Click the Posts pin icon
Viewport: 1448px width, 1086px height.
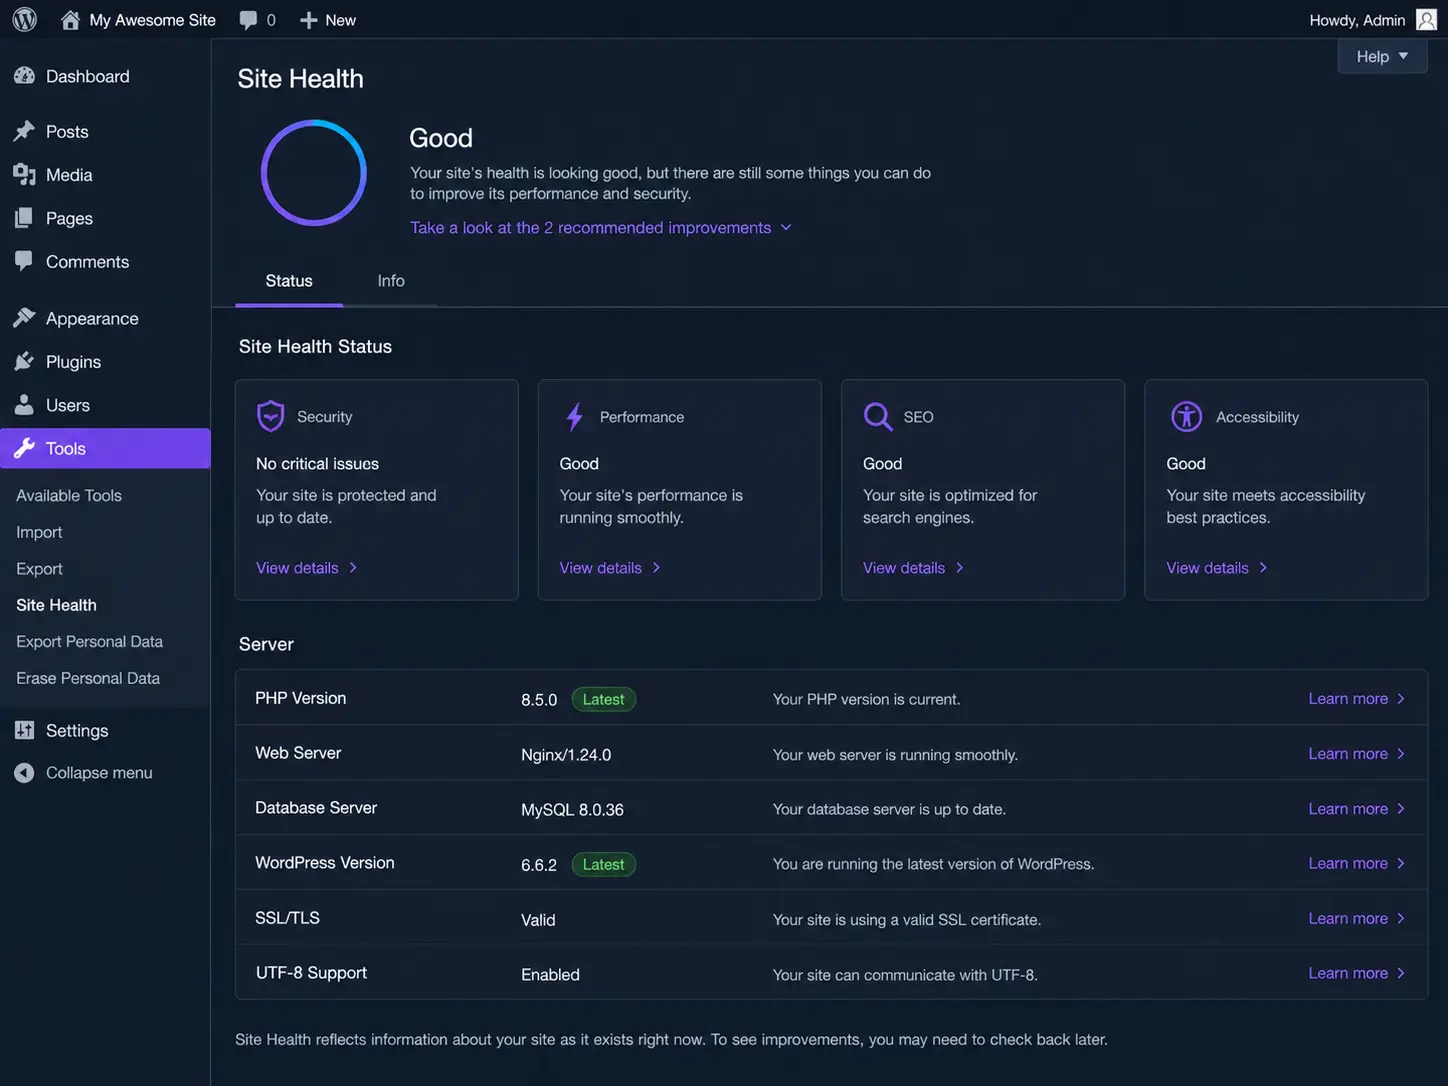click(x=25, y=131)
